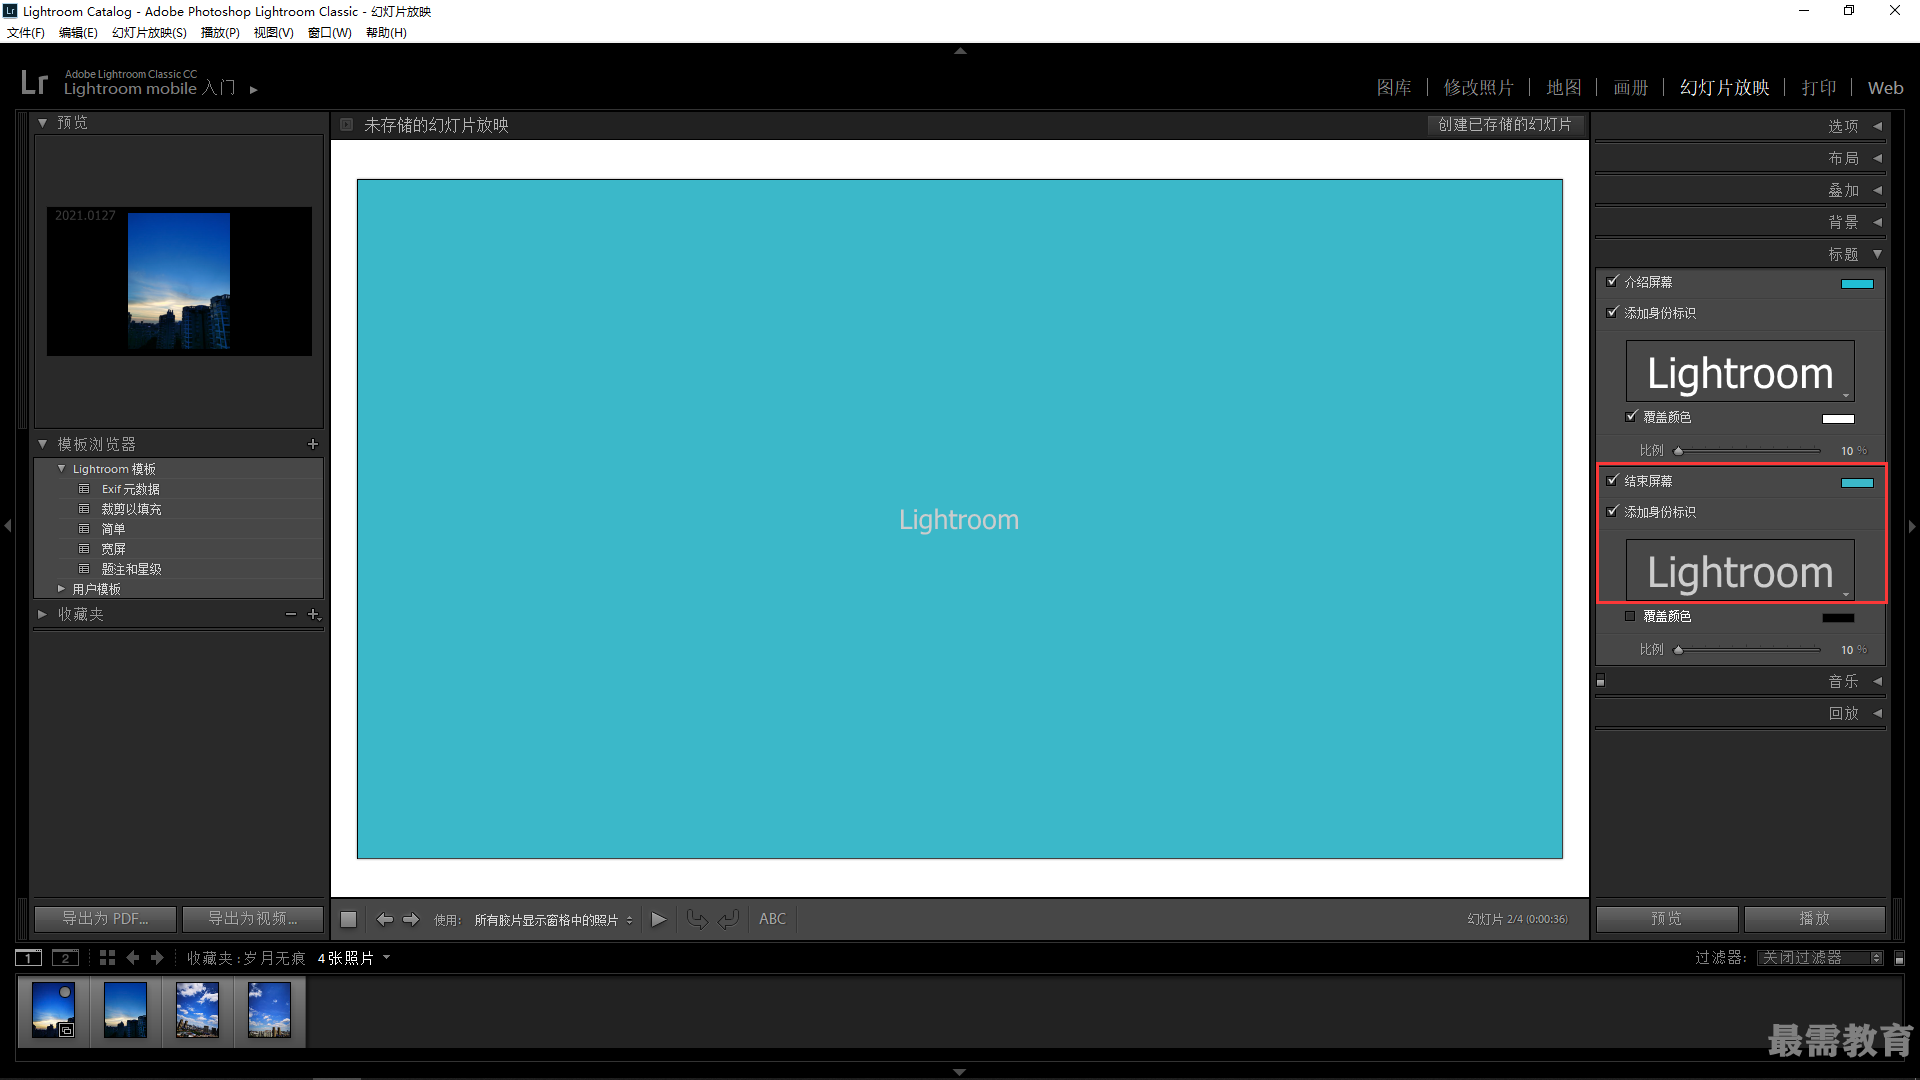Select the fourth filmstrip thumbnail
The height and width of the screenshot is (1080, 1920).
(270, 1010)
